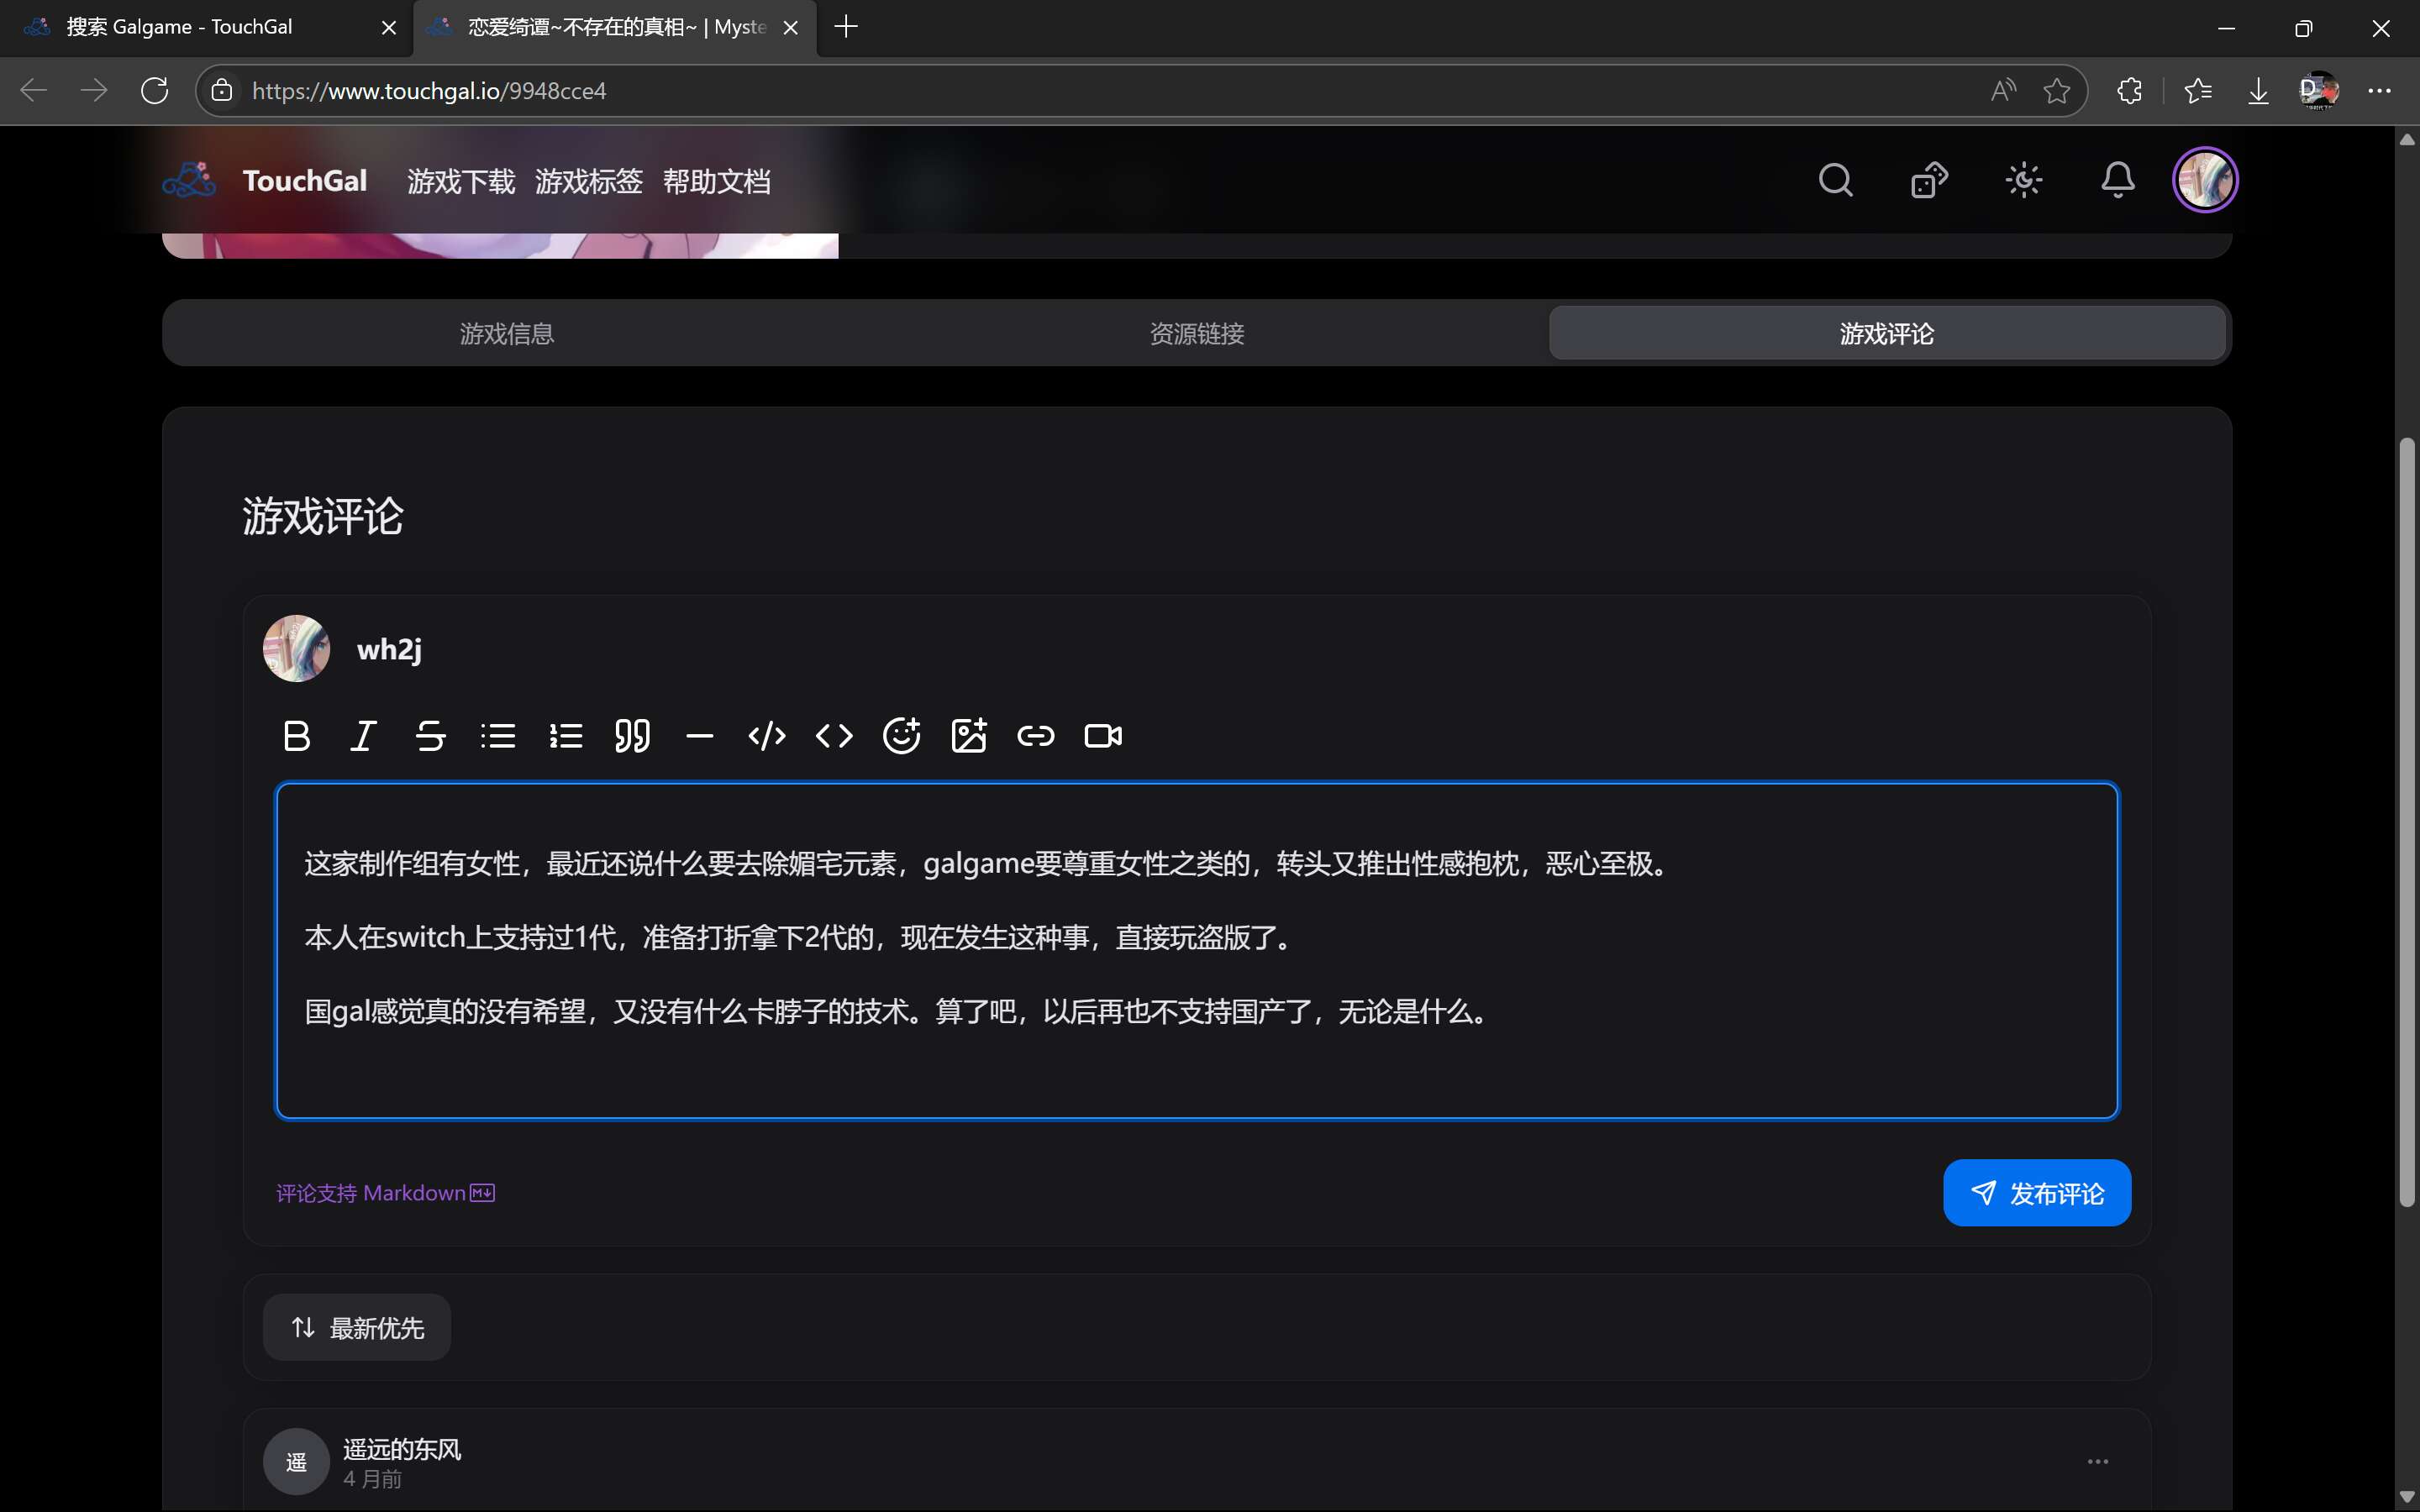Select the 游戏评论 tab
The height and width of the screenshot is (1512, 2420).
point(1887,334)
